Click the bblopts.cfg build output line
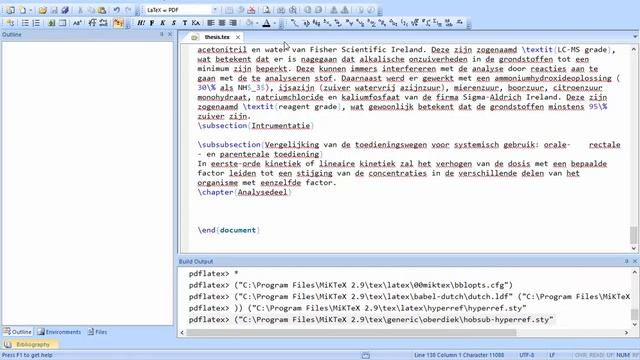 coord(351,285)
